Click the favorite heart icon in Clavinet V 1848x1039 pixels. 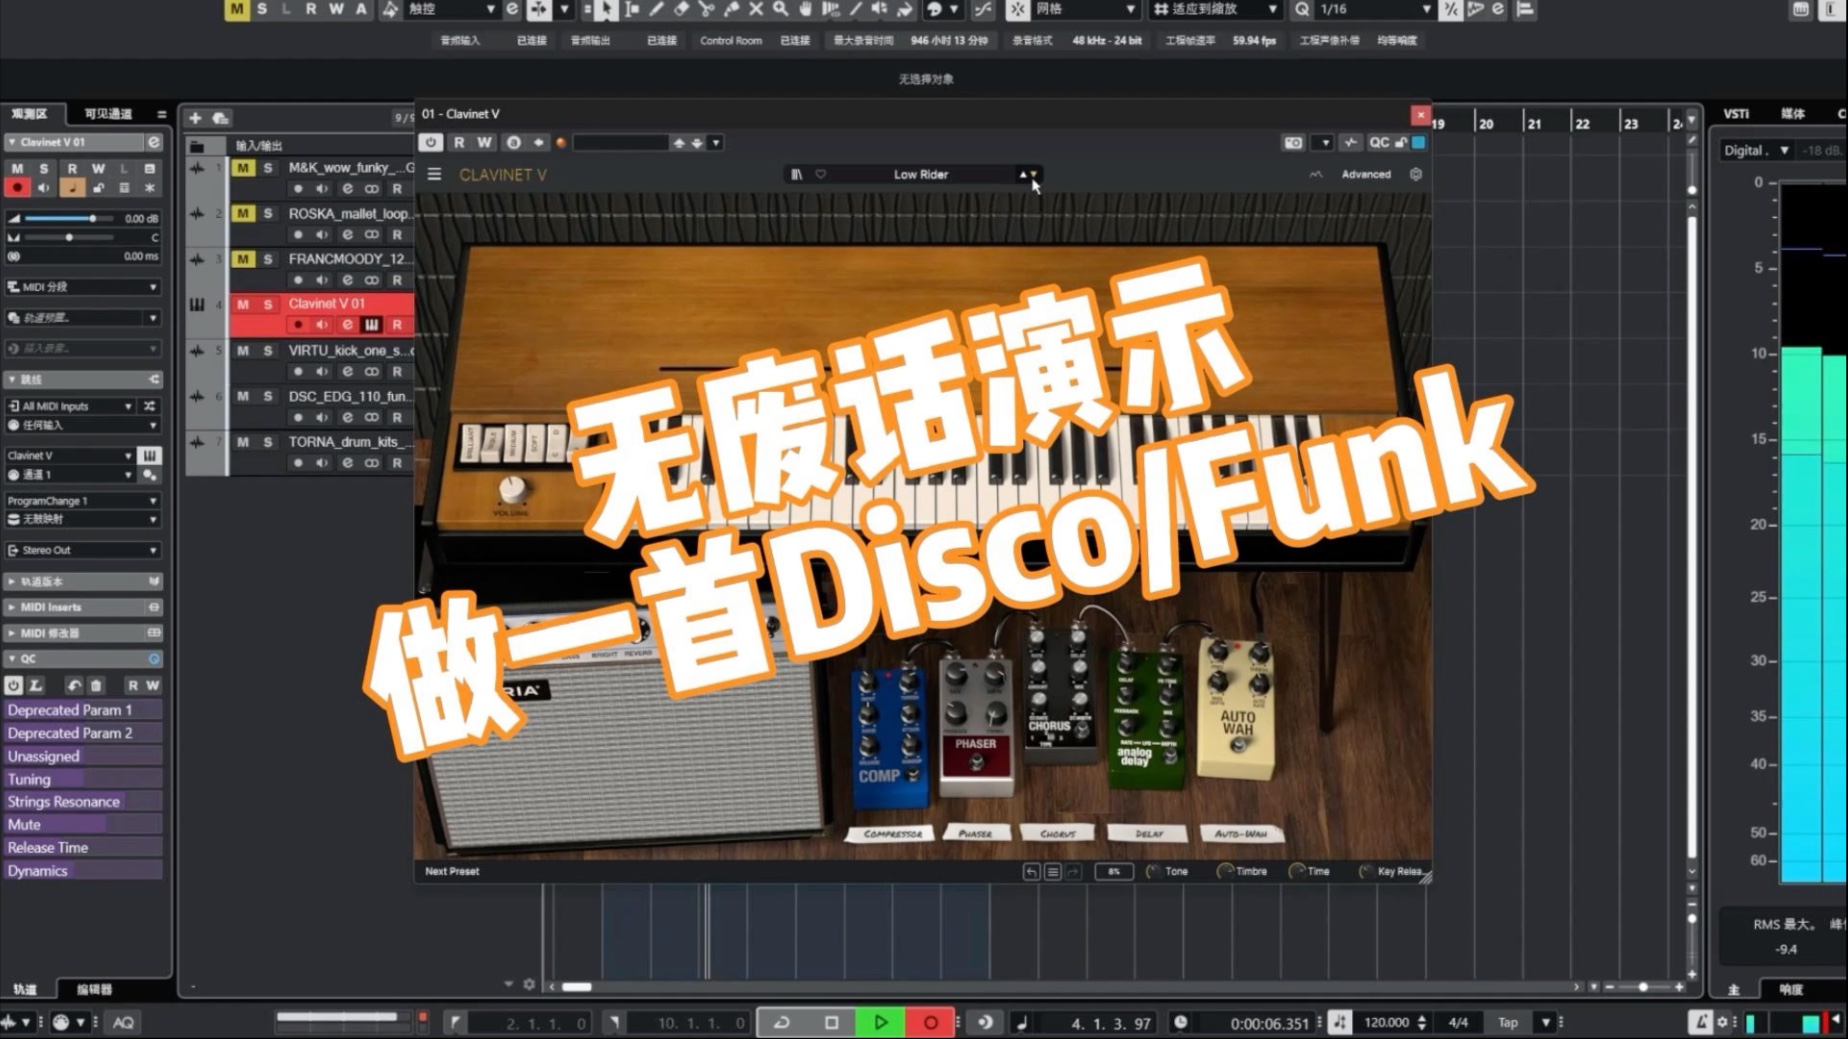pyautogui.click(x=820, y=174)
